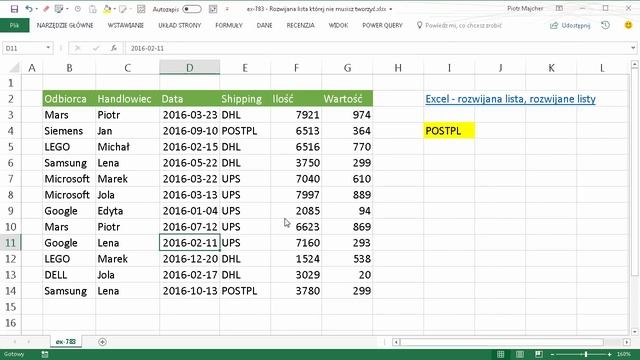
Task: Open the WSTAWIANIE ribbon tab
Action: (126, 25)
